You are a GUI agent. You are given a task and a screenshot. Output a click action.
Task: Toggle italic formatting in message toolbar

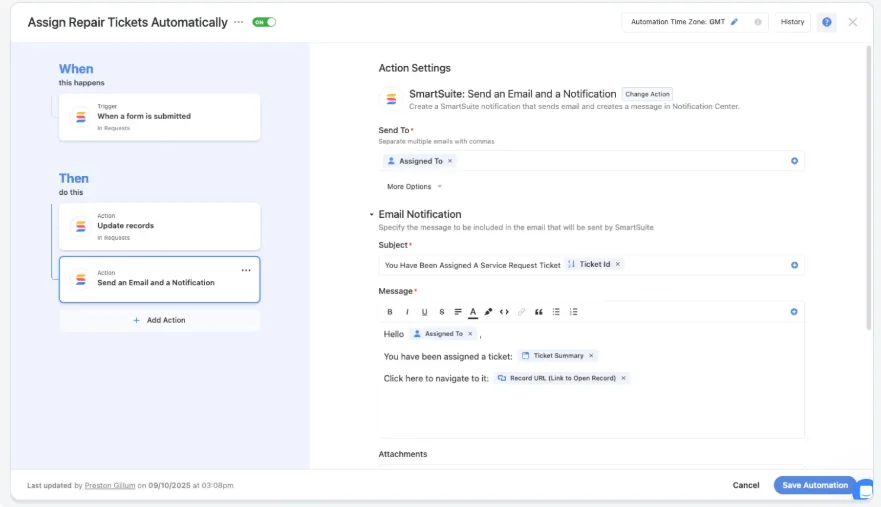click(407, 312)
